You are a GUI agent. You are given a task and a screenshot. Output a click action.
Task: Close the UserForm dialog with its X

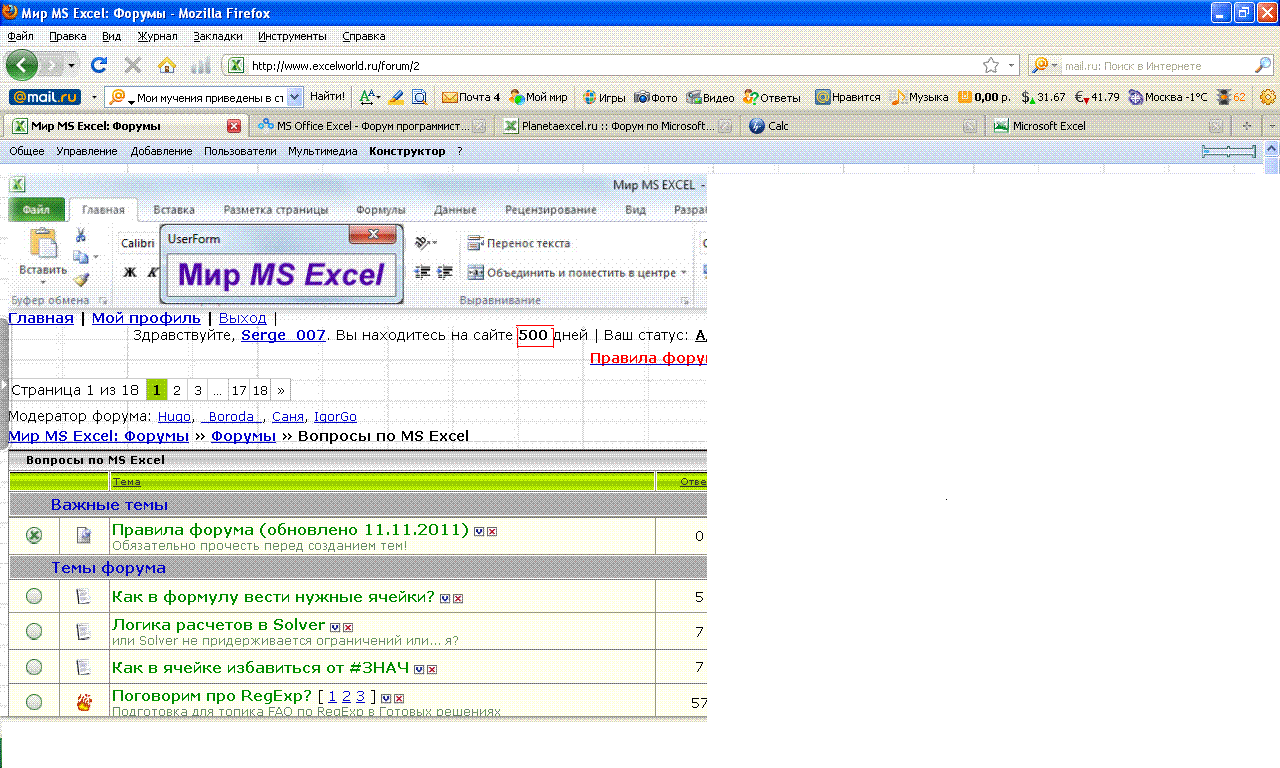(373, 234)
